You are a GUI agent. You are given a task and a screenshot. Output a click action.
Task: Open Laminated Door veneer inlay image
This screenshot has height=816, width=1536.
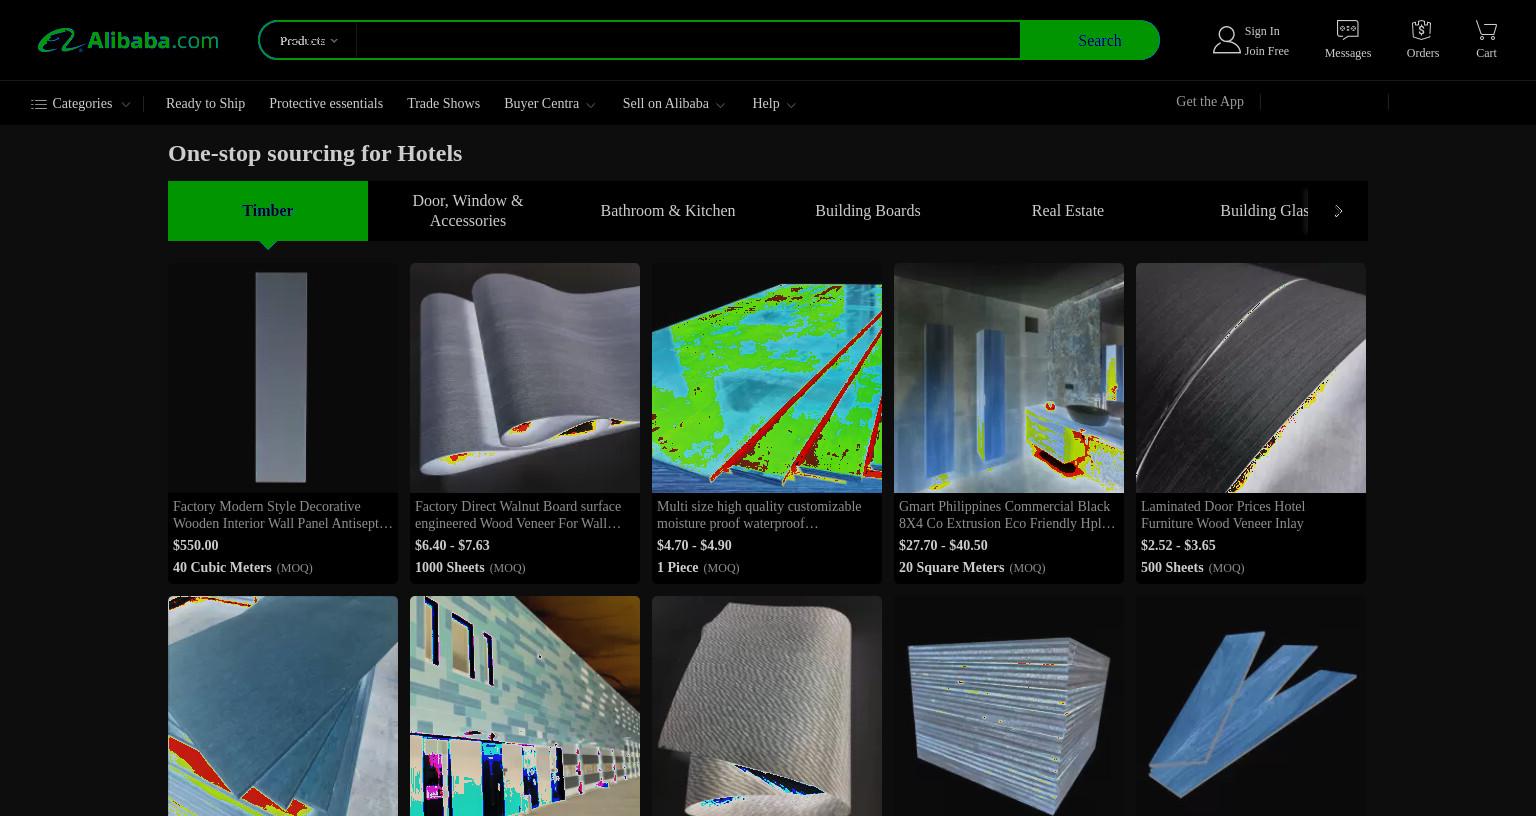point(1251,378)
